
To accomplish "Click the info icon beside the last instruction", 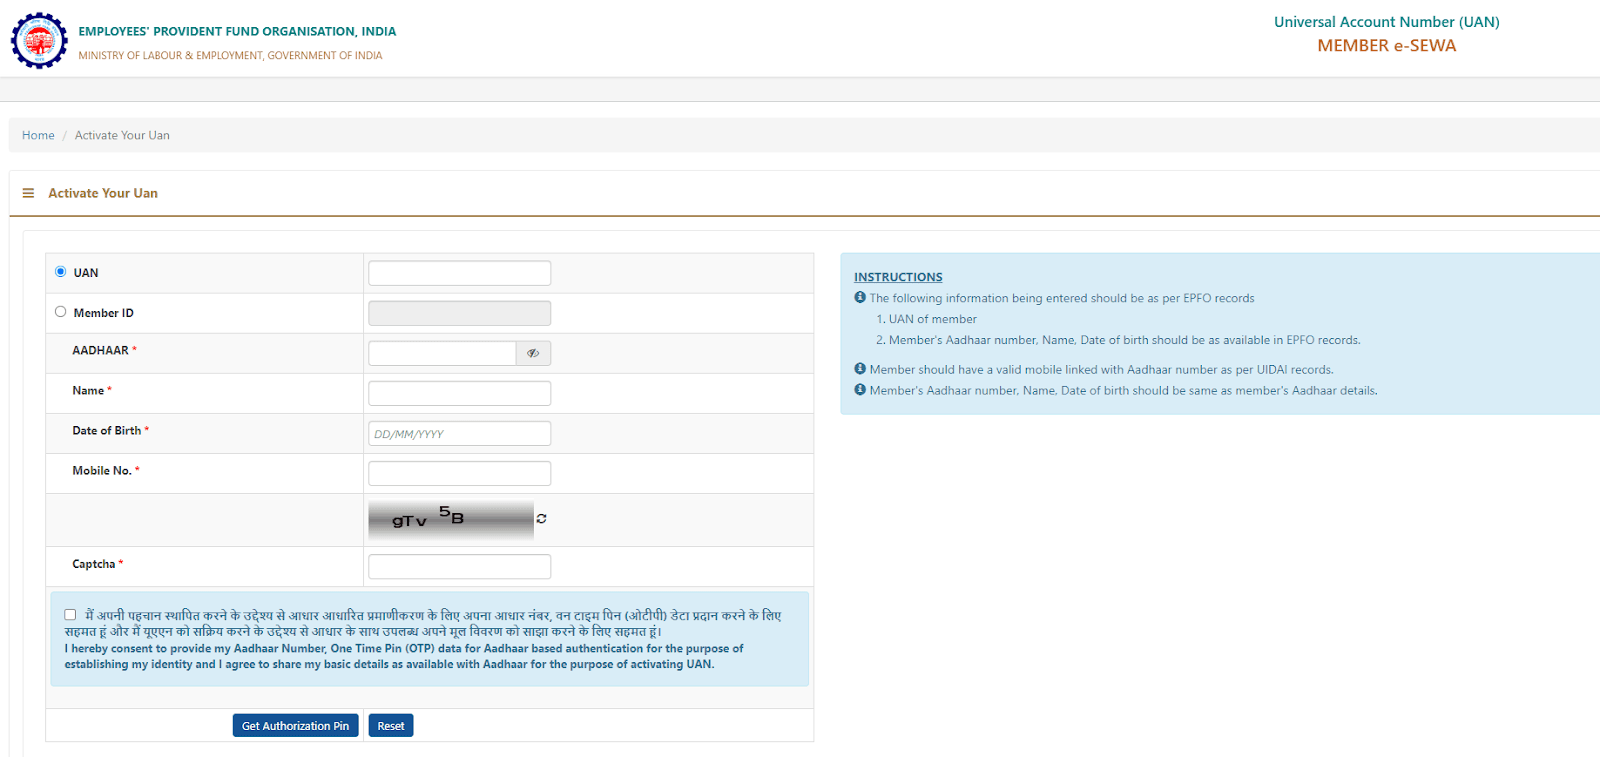I will [x=860, y=390].
